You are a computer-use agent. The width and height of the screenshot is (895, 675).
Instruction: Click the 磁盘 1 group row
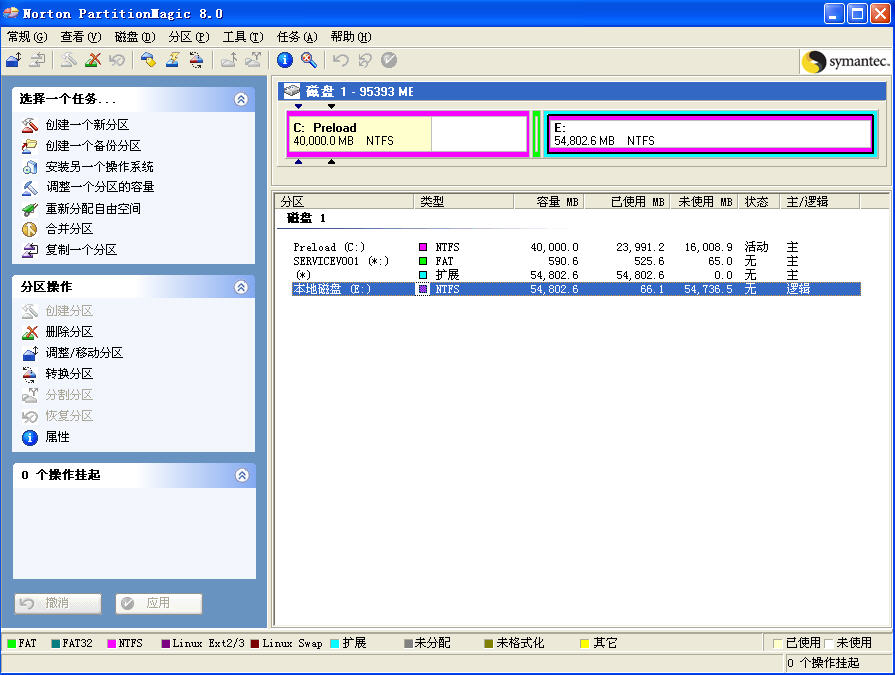pyautogui.click(x=307, y=218)
